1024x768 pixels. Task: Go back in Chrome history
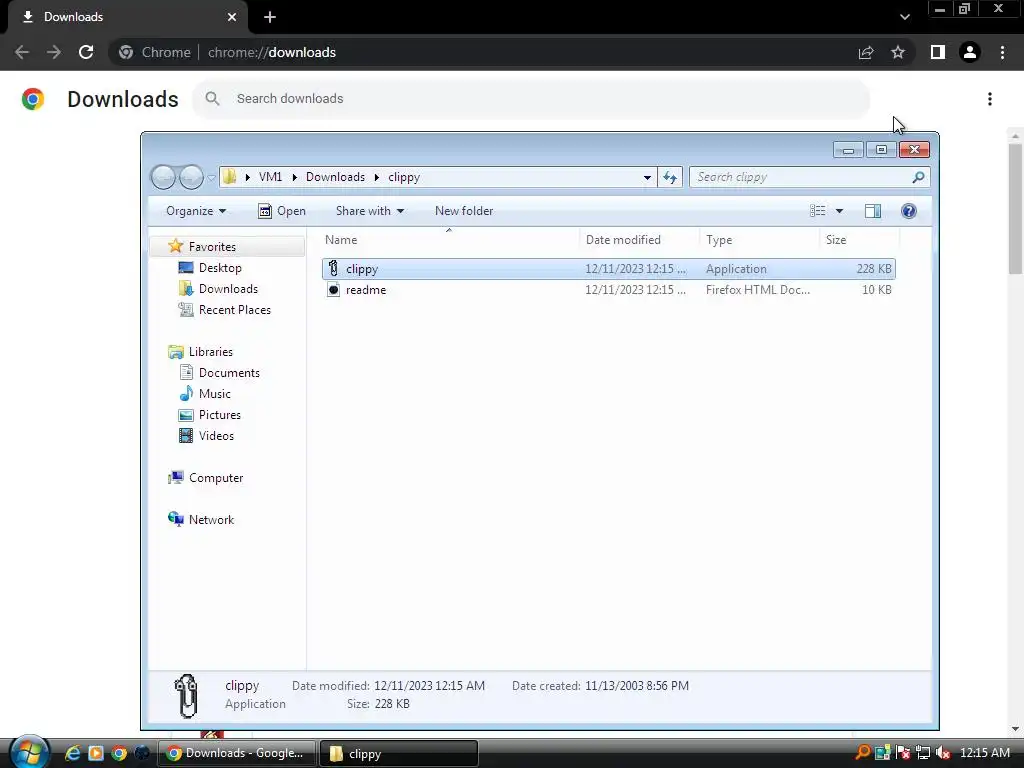[22, 52]
